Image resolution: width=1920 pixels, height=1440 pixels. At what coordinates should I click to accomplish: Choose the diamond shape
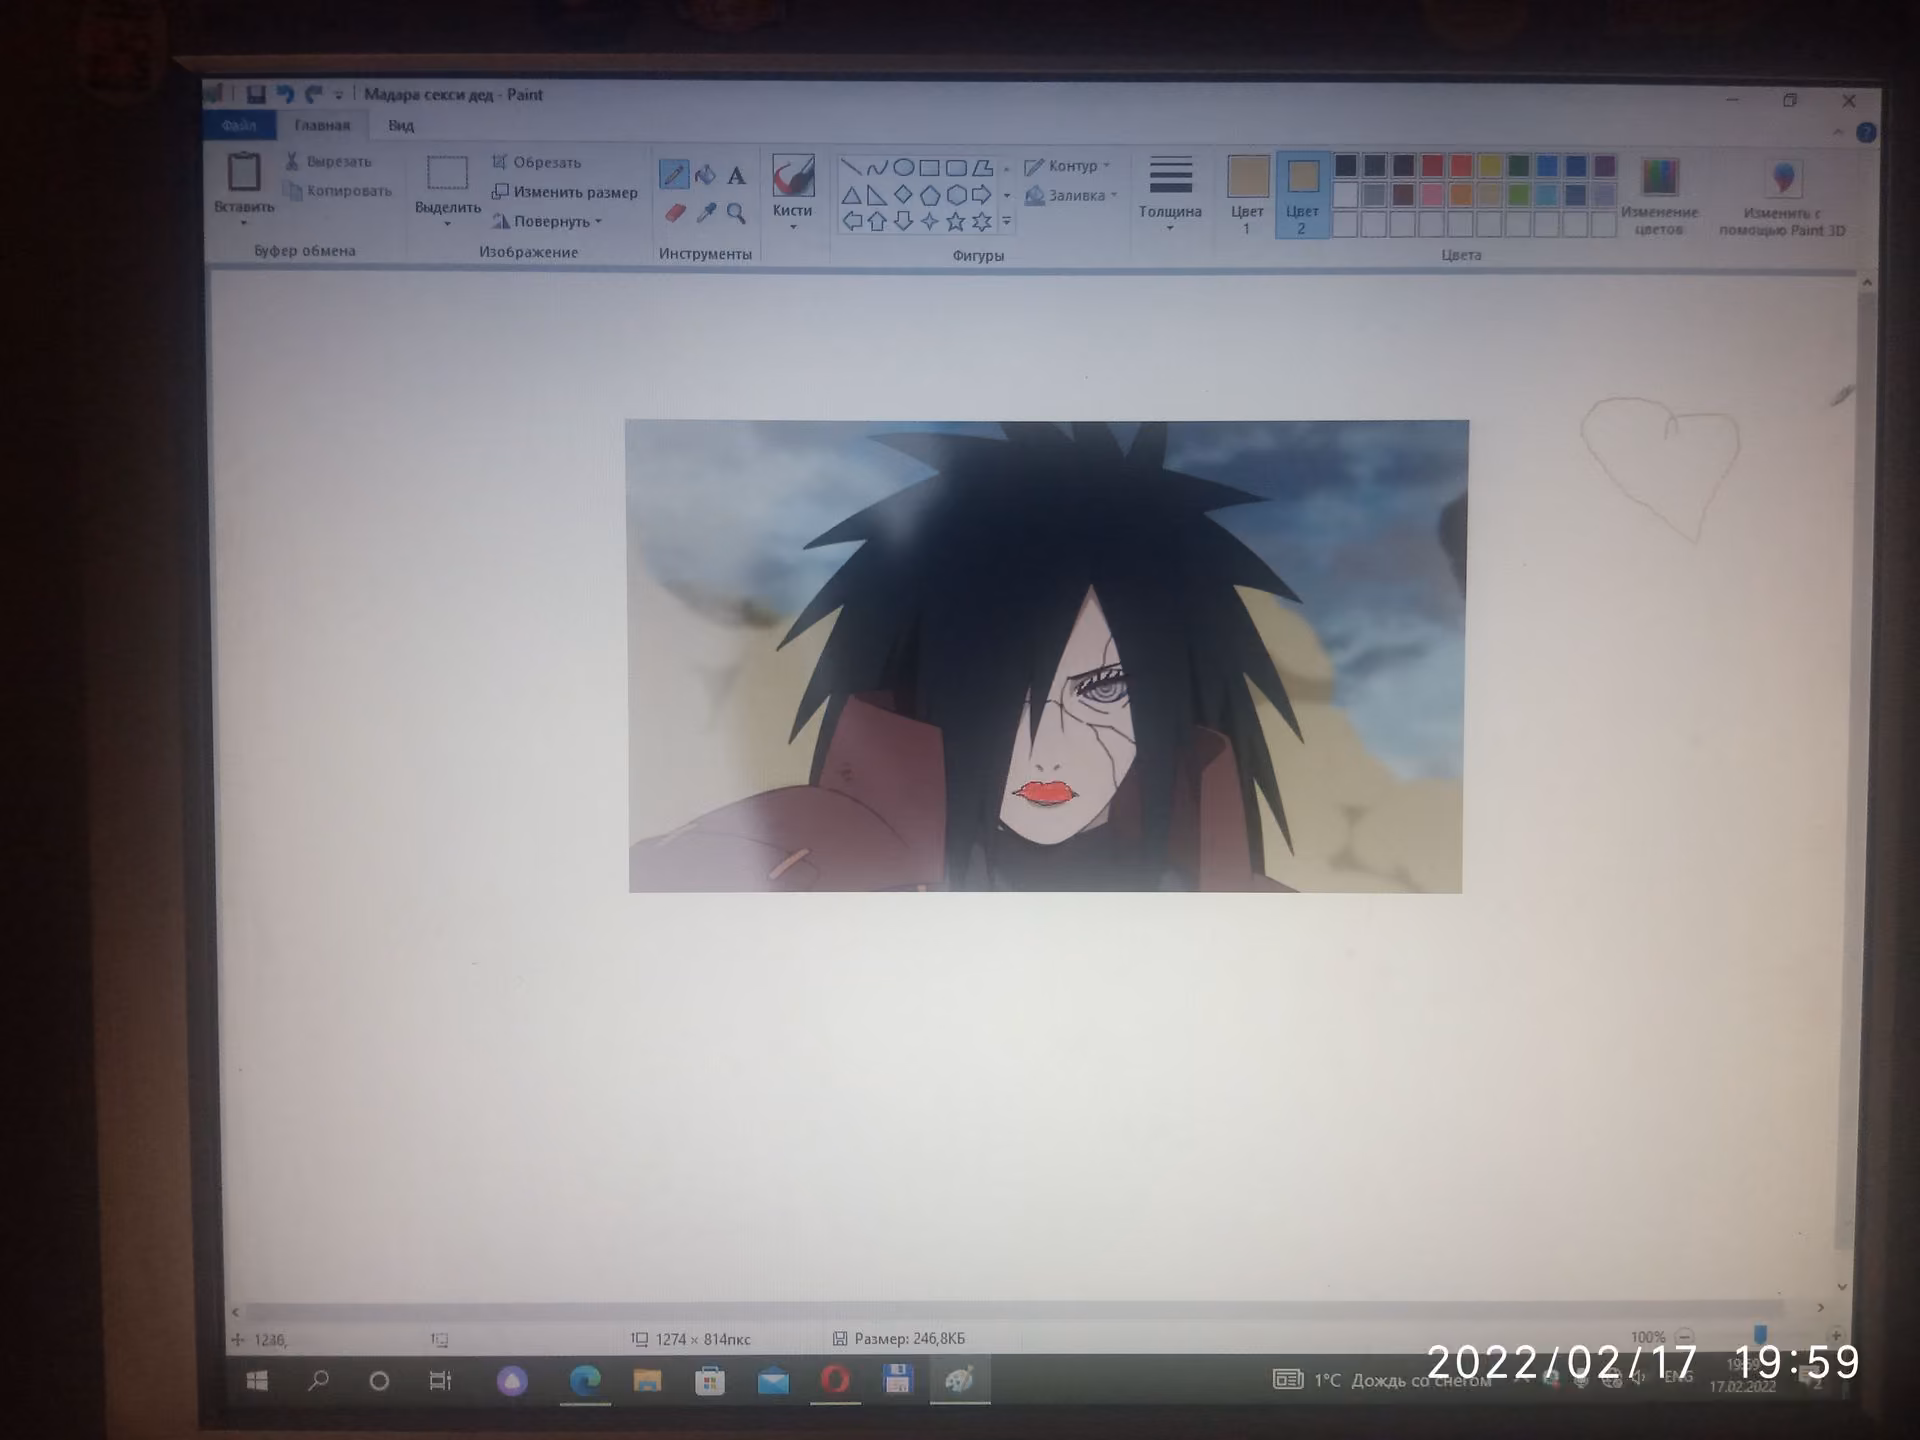pos(903,194)
